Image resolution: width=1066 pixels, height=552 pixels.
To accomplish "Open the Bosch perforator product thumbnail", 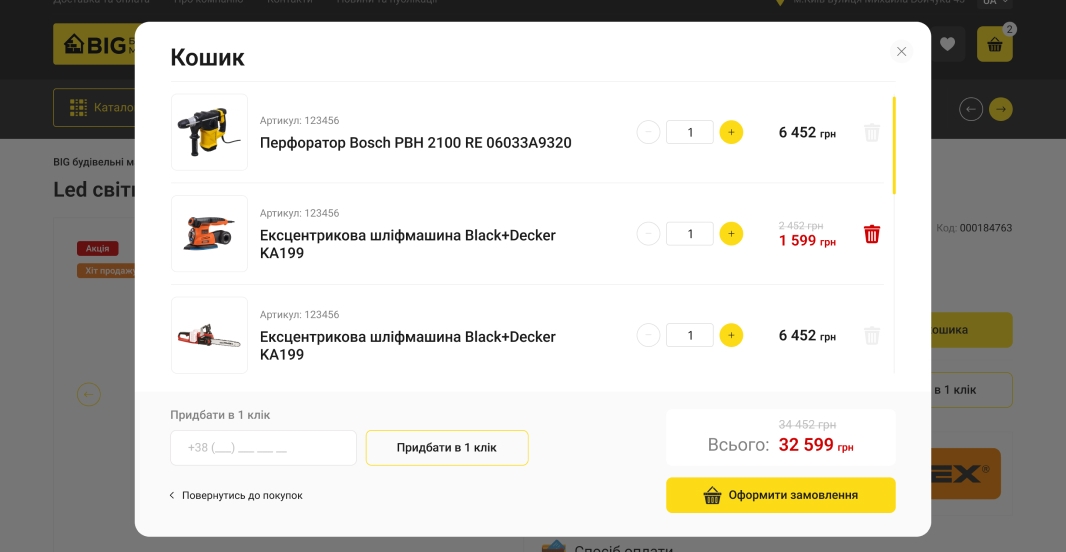I will (x=209, y=132).
